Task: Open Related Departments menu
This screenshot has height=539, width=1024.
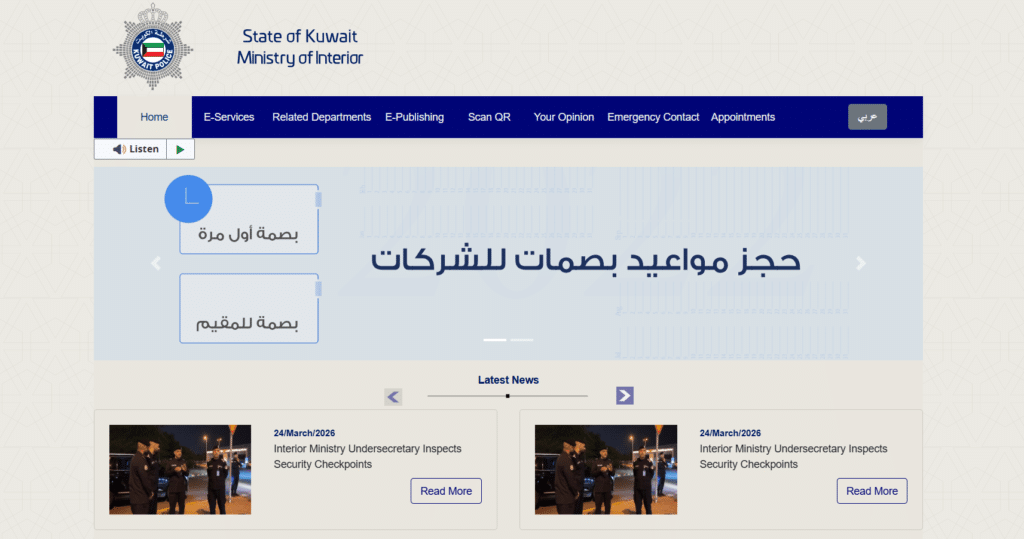Action: coord(321,117)
